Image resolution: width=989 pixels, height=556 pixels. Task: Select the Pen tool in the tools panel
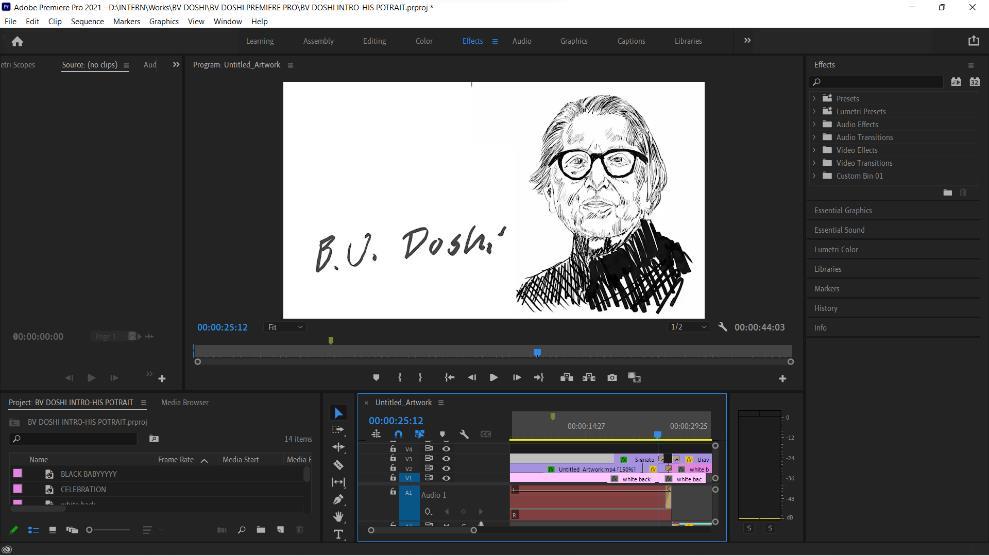click(x=338, y=499)
